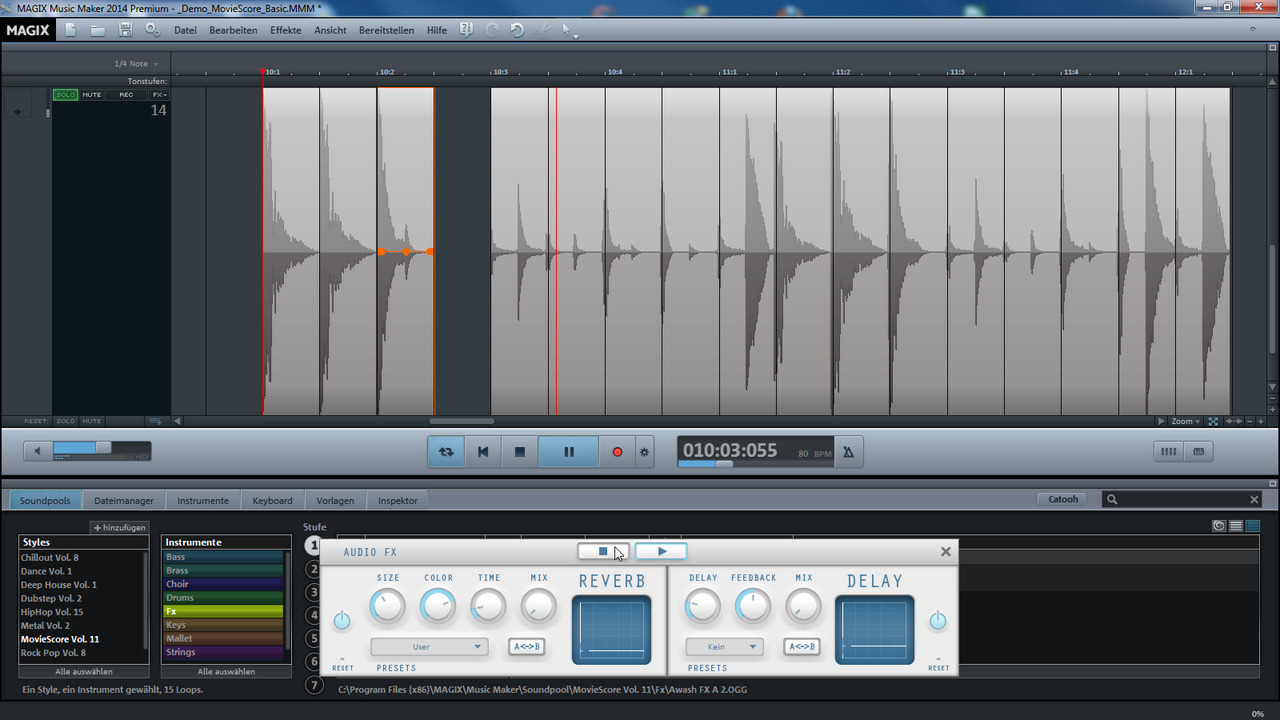Open record settings gear beside record button

coord(644,452)
